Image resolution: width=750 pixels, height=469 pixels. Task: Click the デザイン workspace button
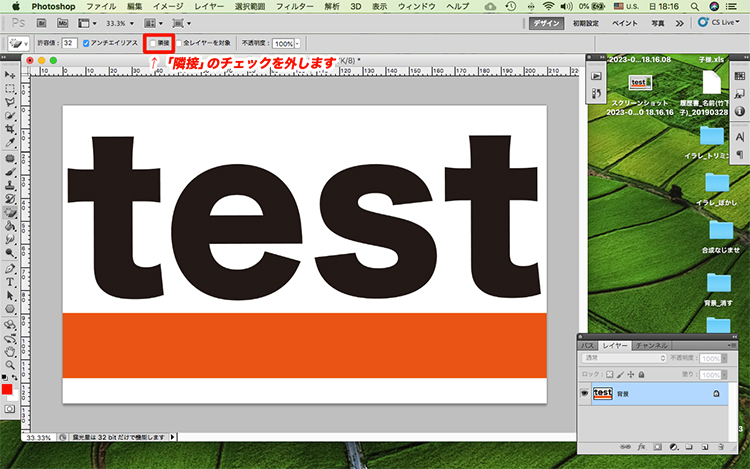click(547, 22)
